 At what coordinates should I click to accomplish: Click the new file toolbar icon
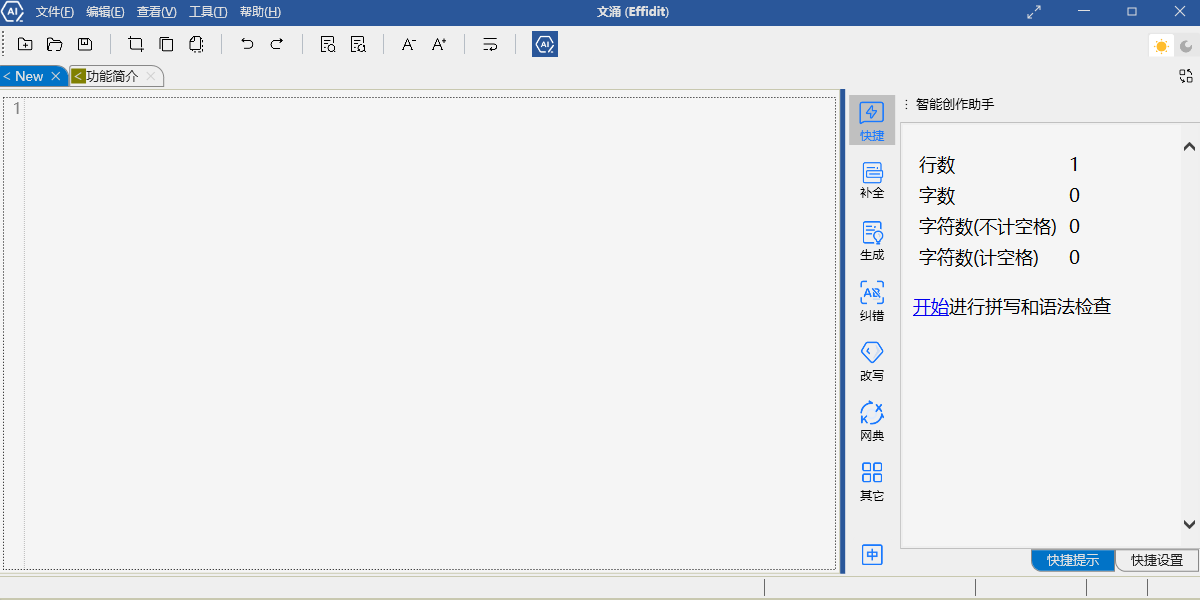point(25,44)
